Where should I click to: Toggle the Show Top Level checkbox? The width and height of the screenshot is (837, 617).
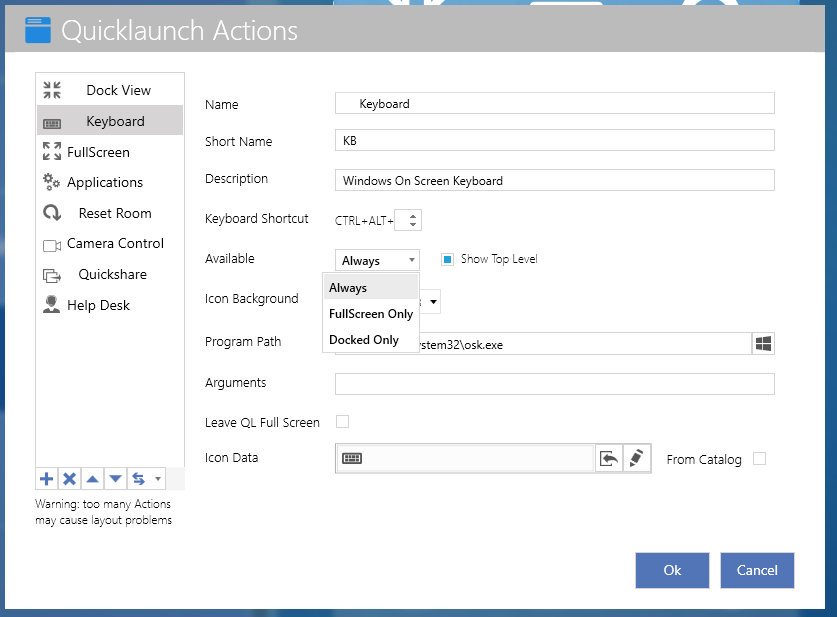pos(447,259)
